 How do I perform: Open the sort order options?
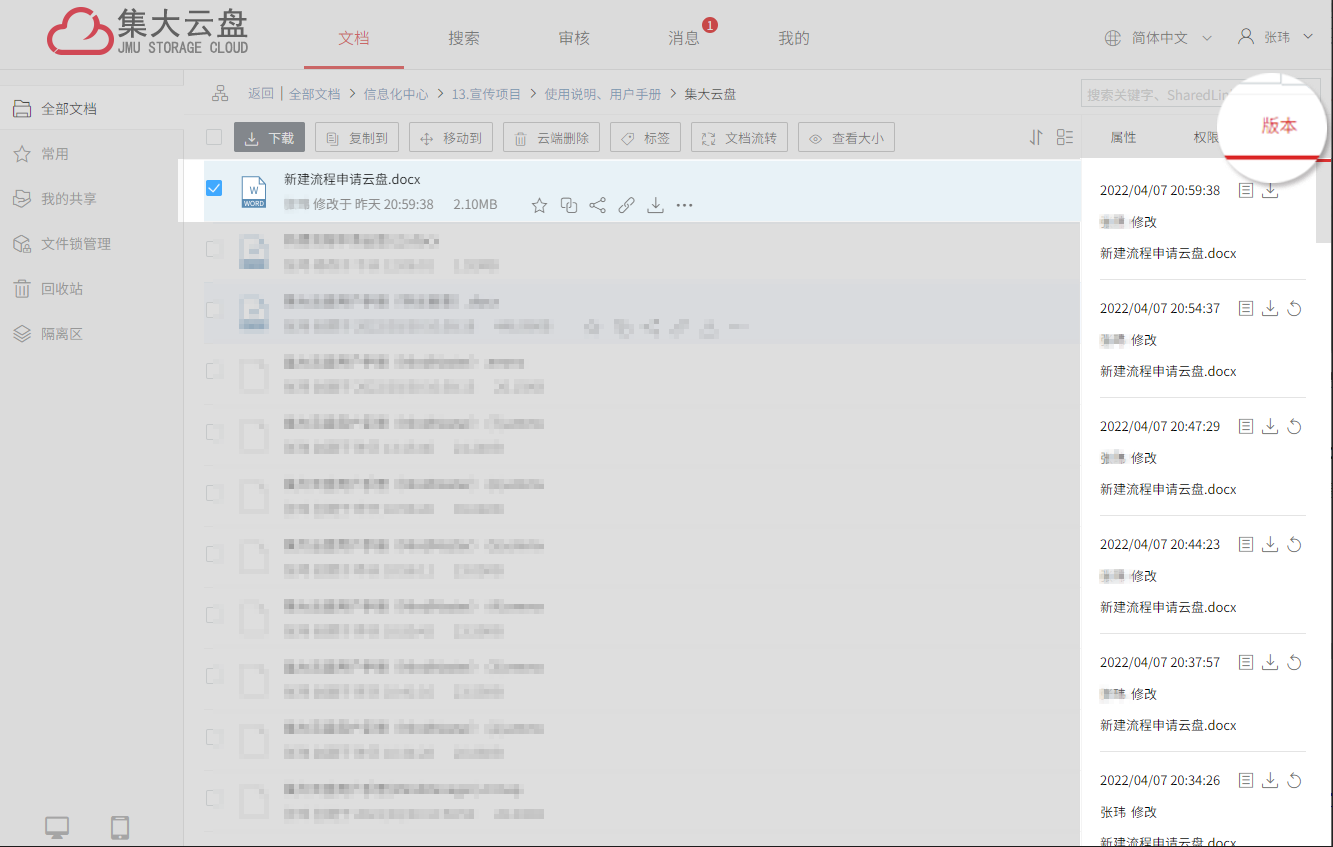point(1036,138)
